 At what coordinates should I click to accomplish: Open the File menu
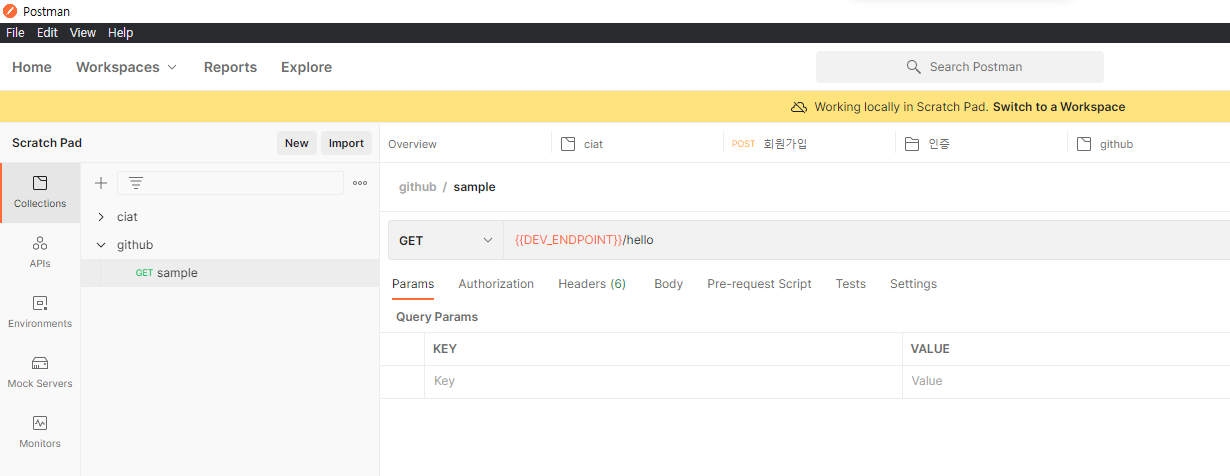click(x=15, y=33)
